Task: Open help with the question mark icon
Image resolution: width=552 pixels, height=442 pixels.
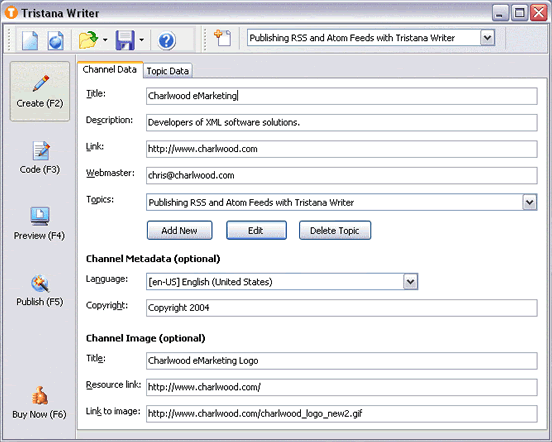Action: [x=167, y=40]
